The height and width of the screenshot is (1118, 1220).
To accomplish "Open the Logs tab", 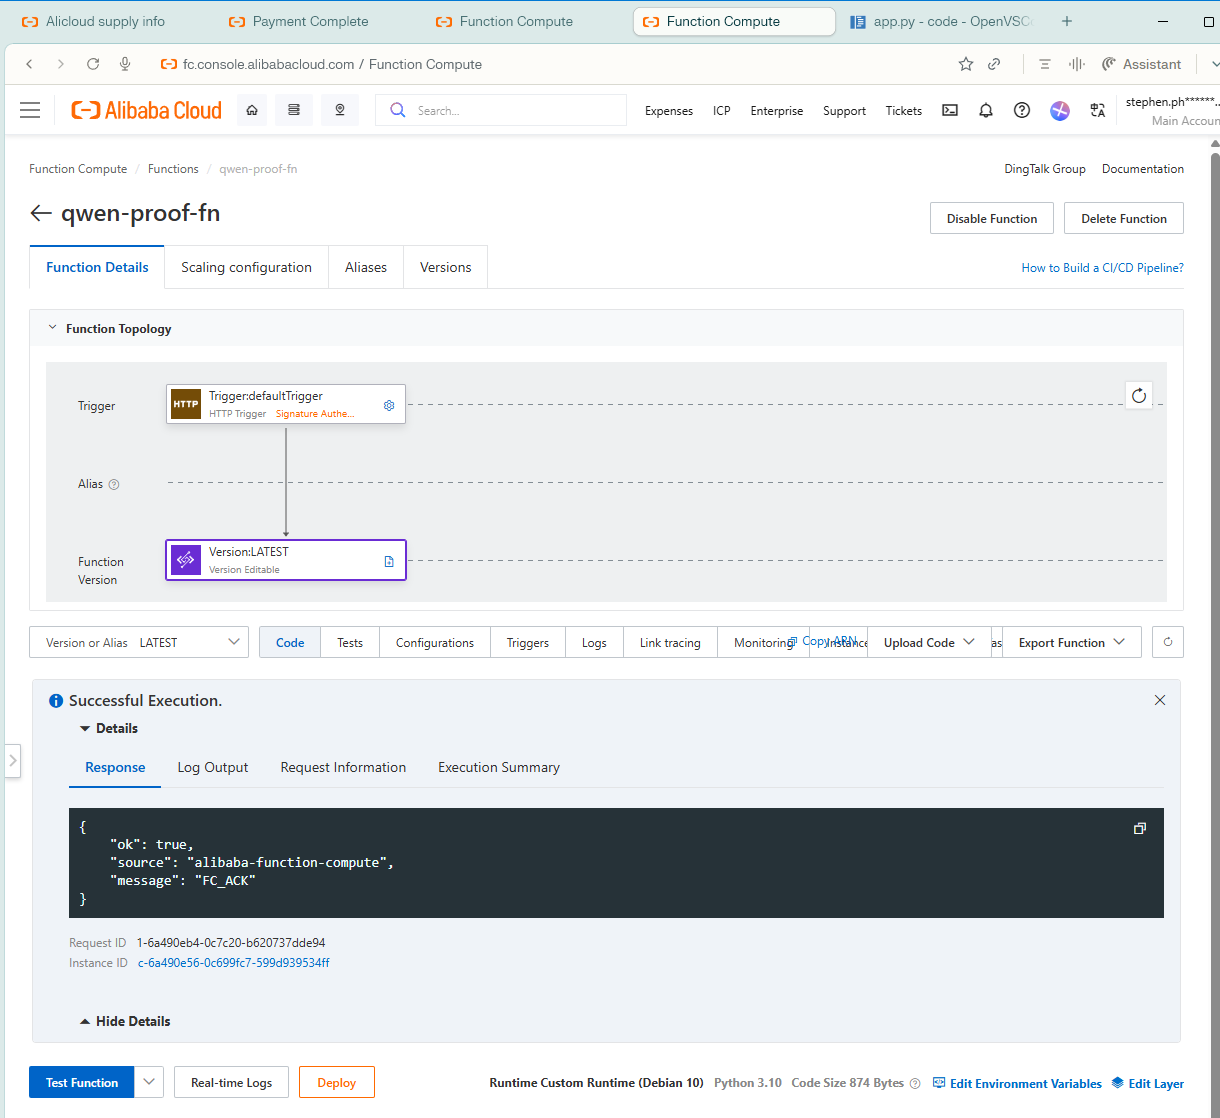I will pyautogui.click(x=594, y=642).
